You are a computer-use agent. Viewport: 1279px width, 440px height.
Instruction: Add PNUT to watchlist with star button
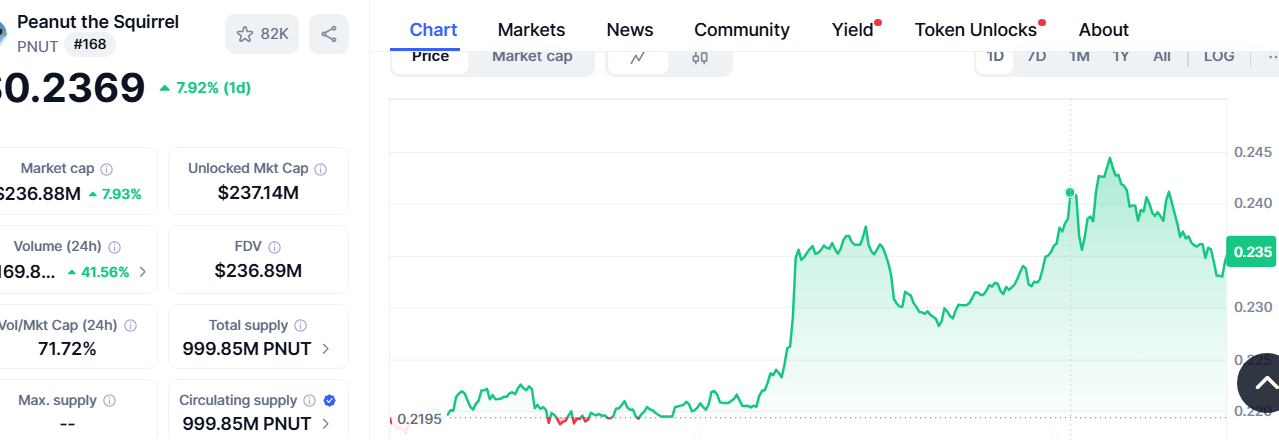pyautogui.click(x=262, y=34)
